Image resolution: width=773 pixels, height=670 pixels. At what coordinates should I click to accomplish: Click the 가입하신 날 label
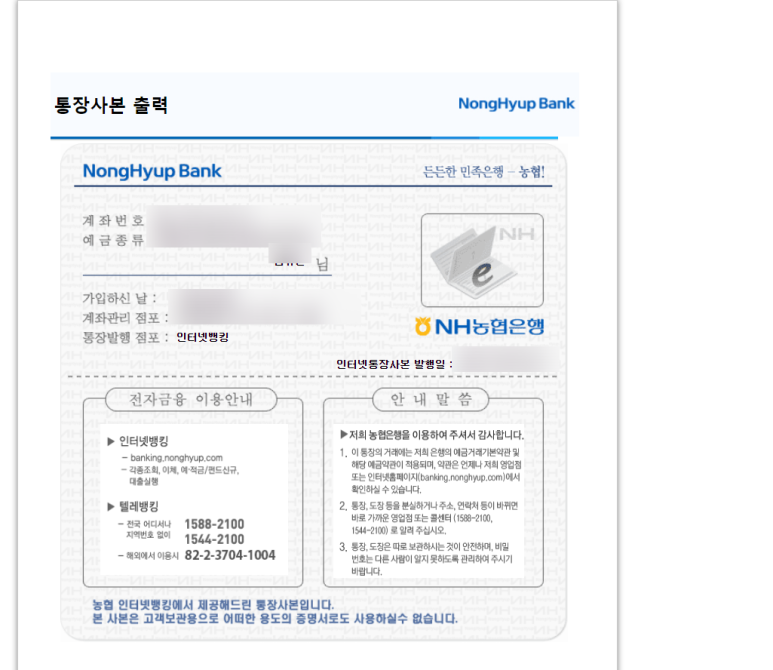pos(119,298)
